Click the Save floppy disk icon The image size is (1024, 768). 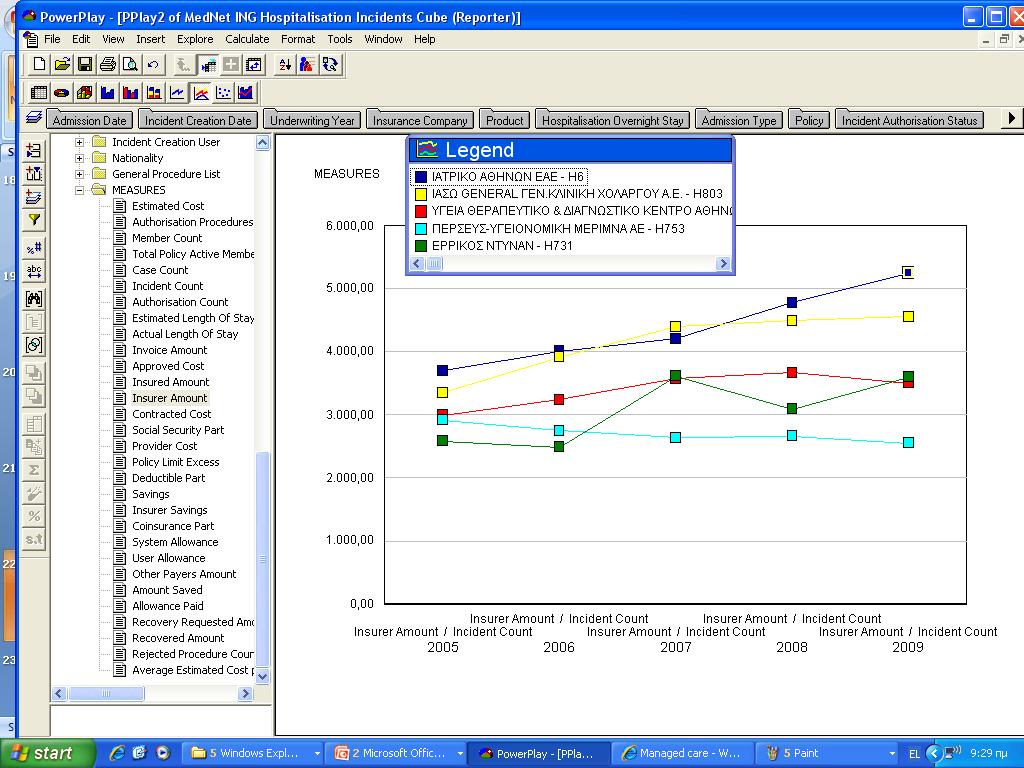pos(85,64)
